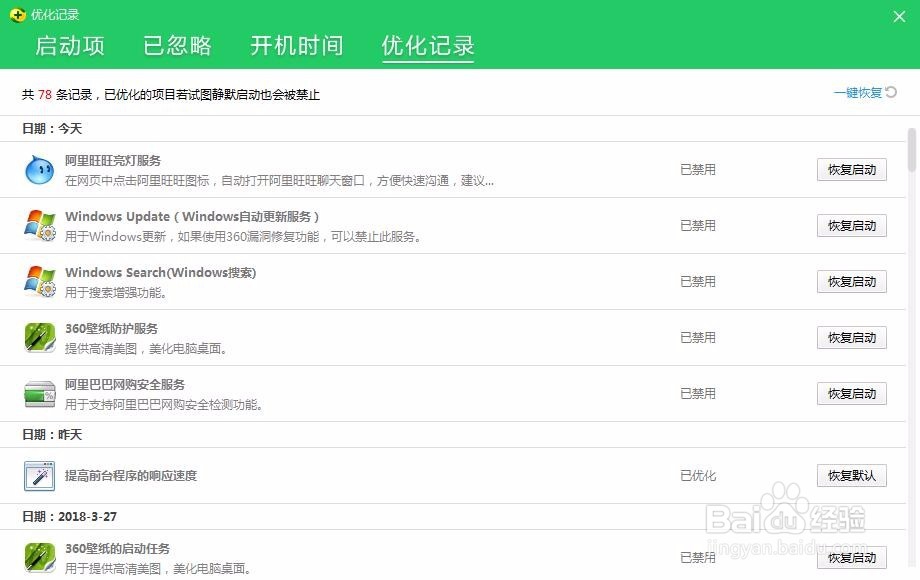This screenshot has width=920, height=580.
Task: Click the Windows Search(Windows搜索) title
Action: [160, 273]
